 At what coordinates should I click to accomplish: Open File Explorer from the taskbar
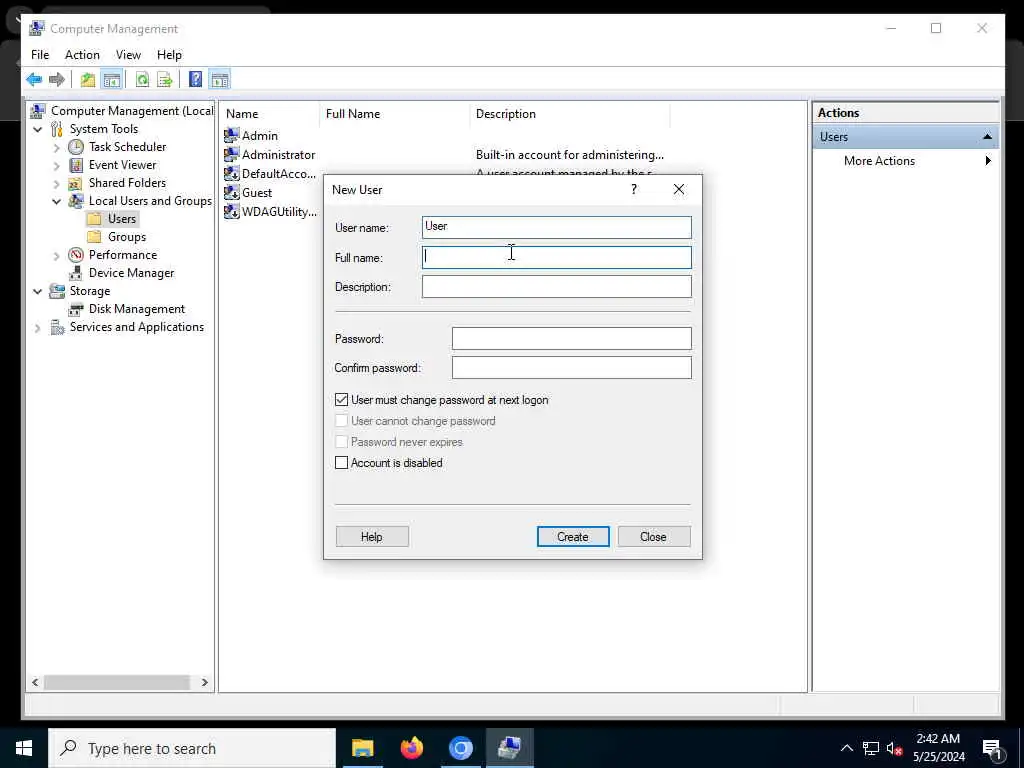[x=362, y=748]
